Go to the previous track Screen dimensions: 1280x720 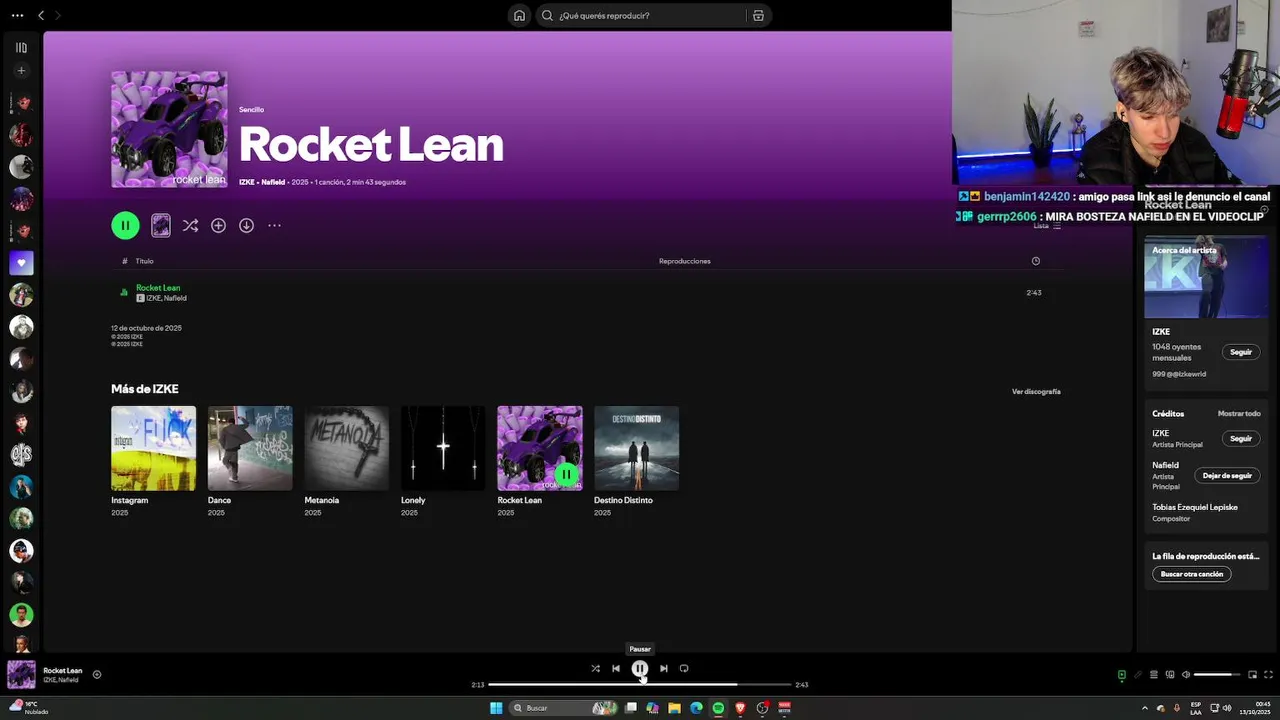pos(616,668)
